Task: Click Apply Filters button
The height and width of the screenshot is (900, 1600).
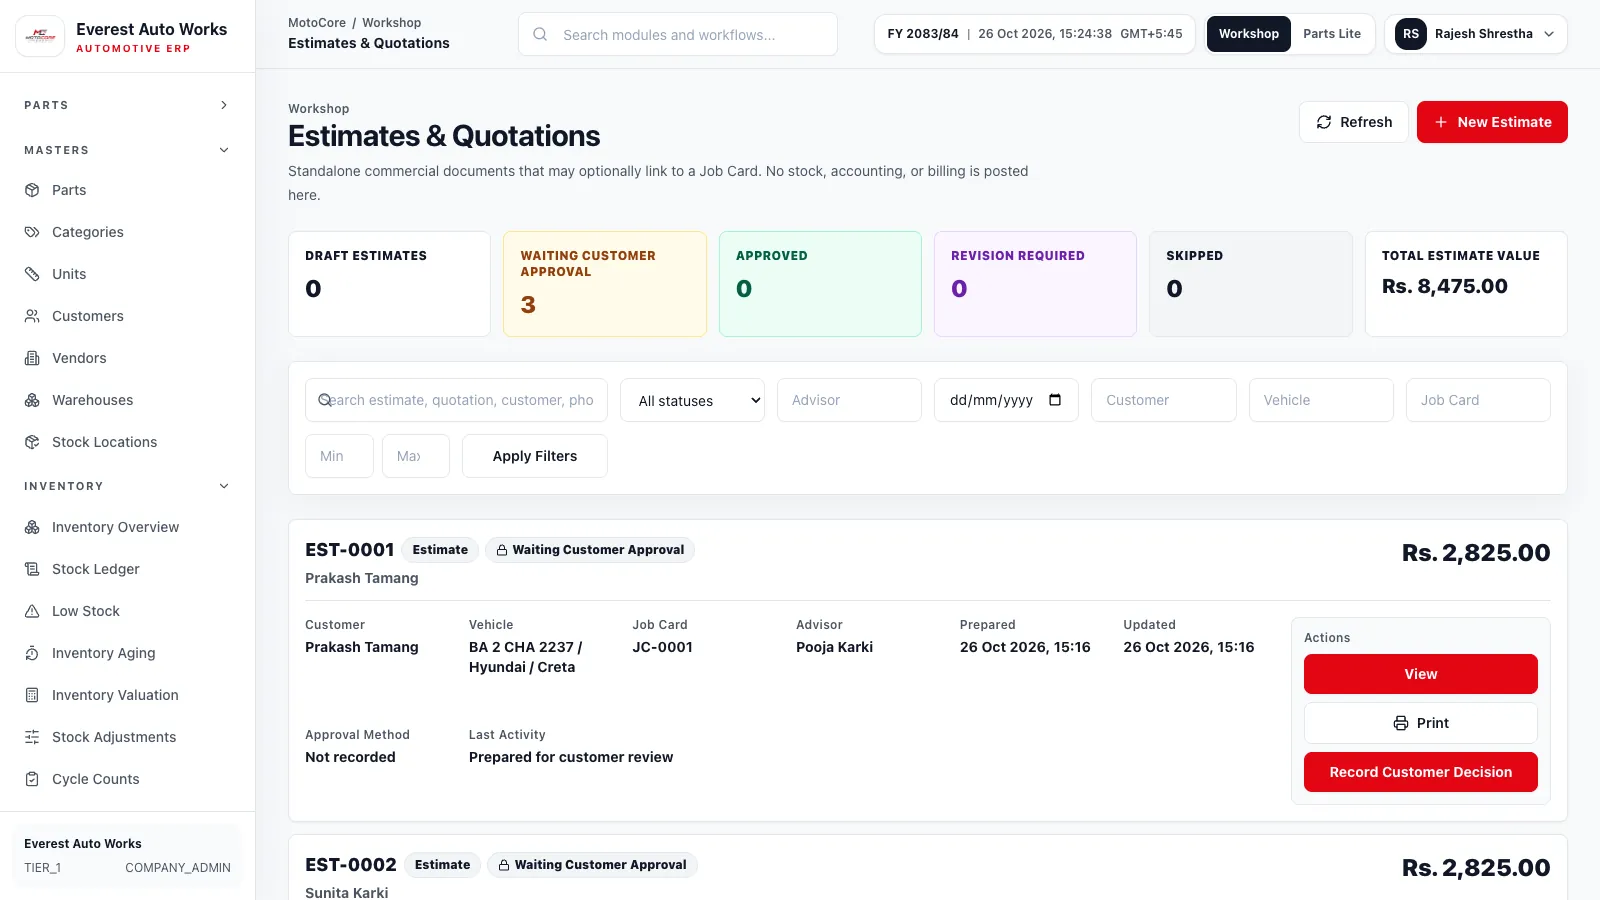Action: point(535,456)
